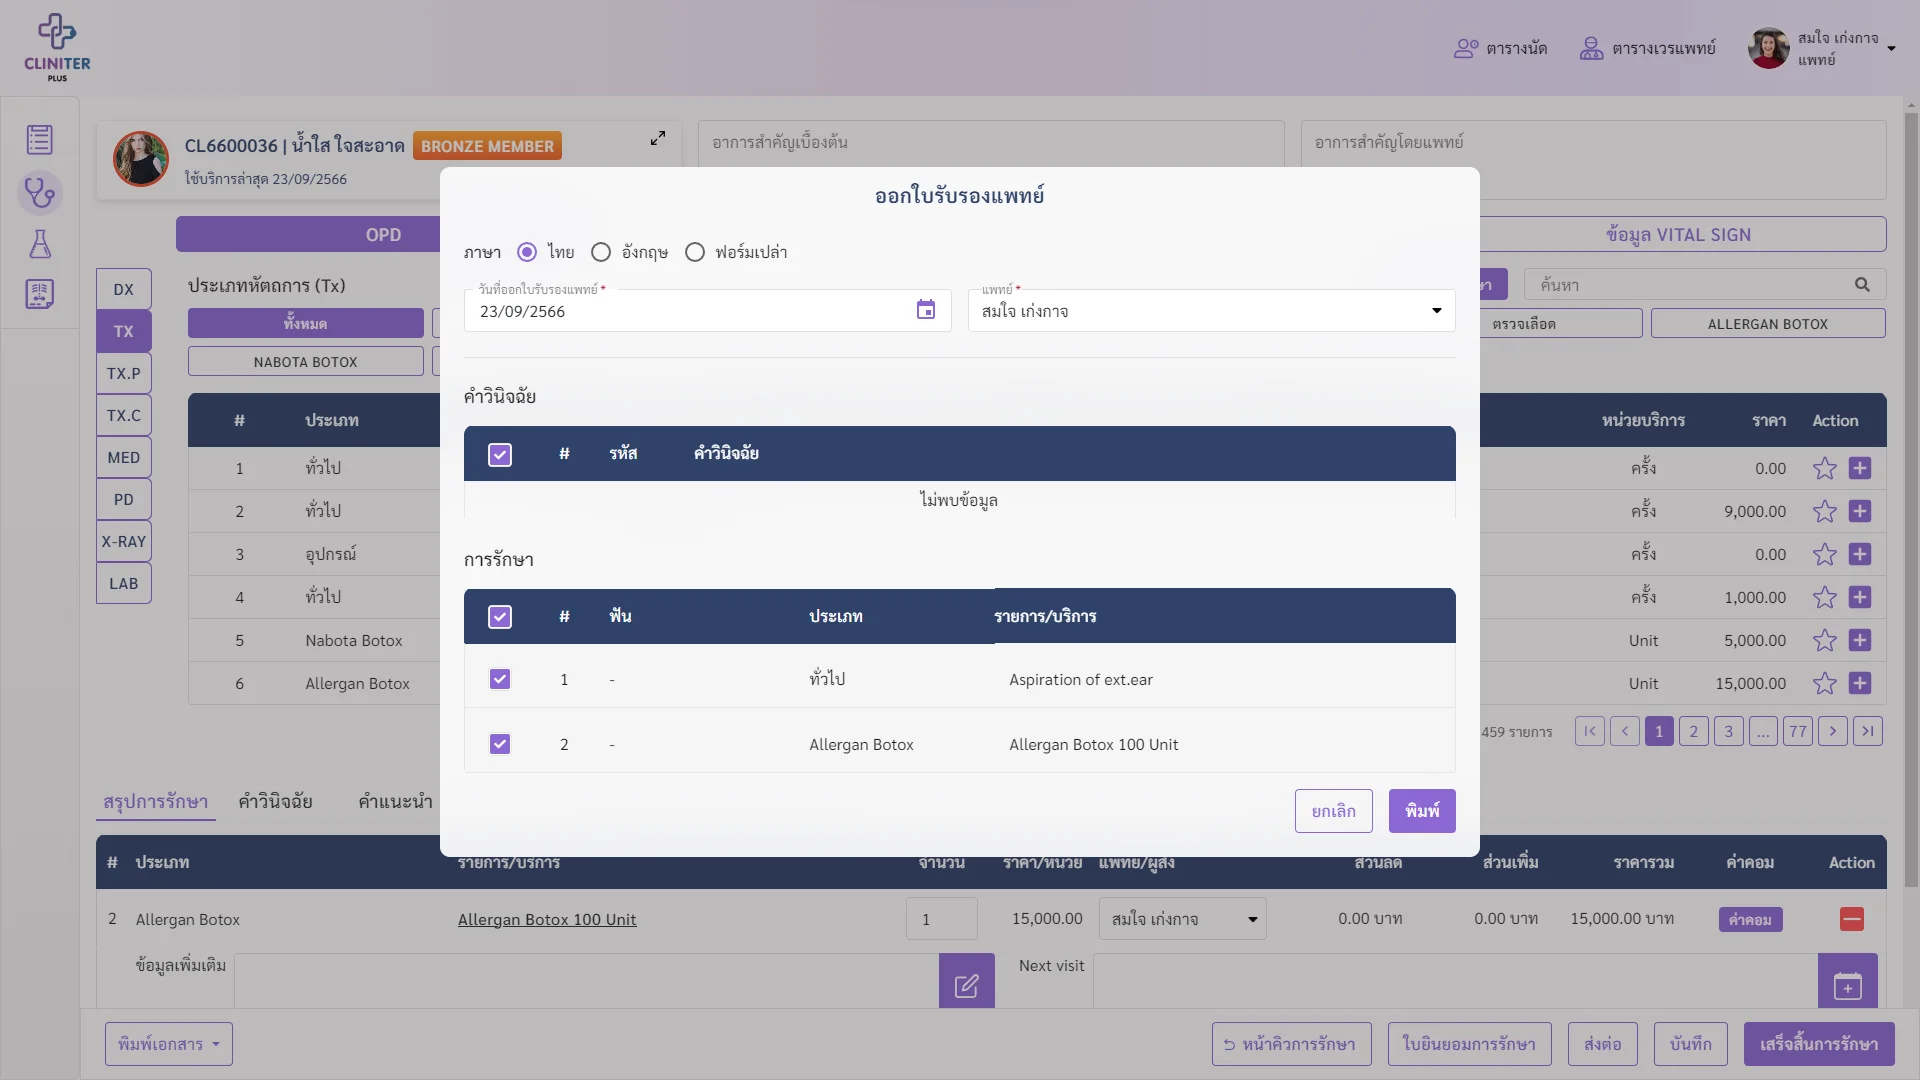Expand the พิมพ์เอกสาร dropdown button

tap(169, 1044)
